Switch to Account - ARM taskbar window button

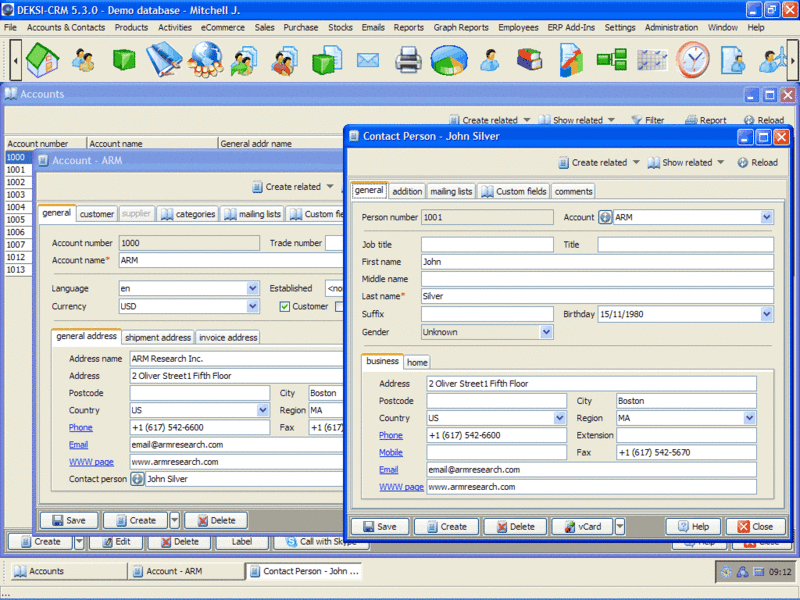coord(186,571)
